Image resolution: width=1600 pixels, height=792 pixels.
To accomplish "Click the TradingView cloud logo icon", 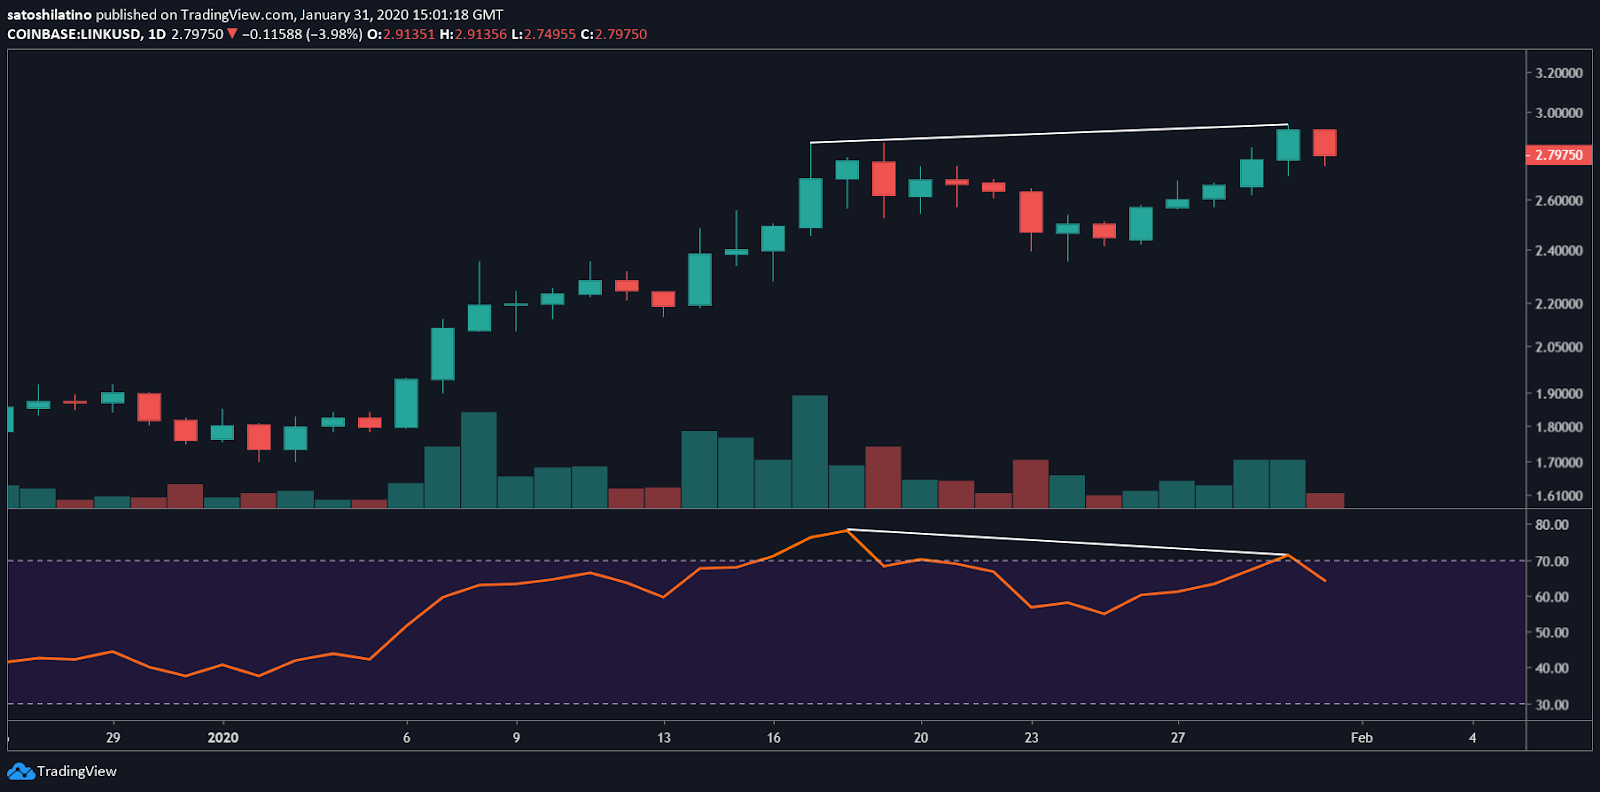I will pos(21,771).
